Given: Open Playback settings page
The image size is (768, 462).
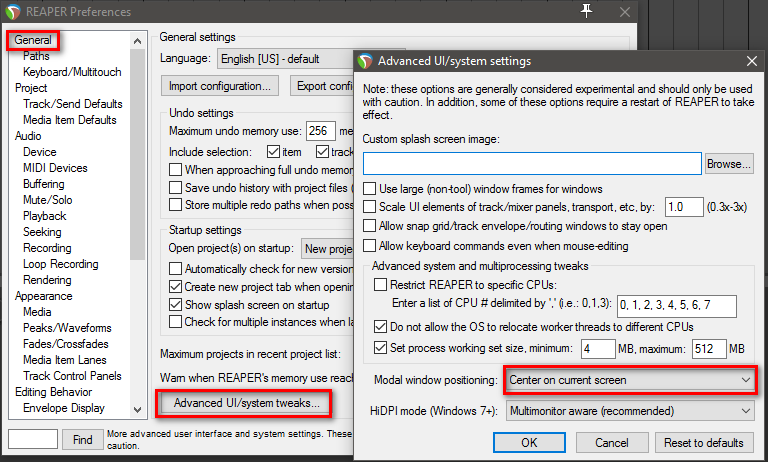Looking at the screenshot, I should point(45,216).
